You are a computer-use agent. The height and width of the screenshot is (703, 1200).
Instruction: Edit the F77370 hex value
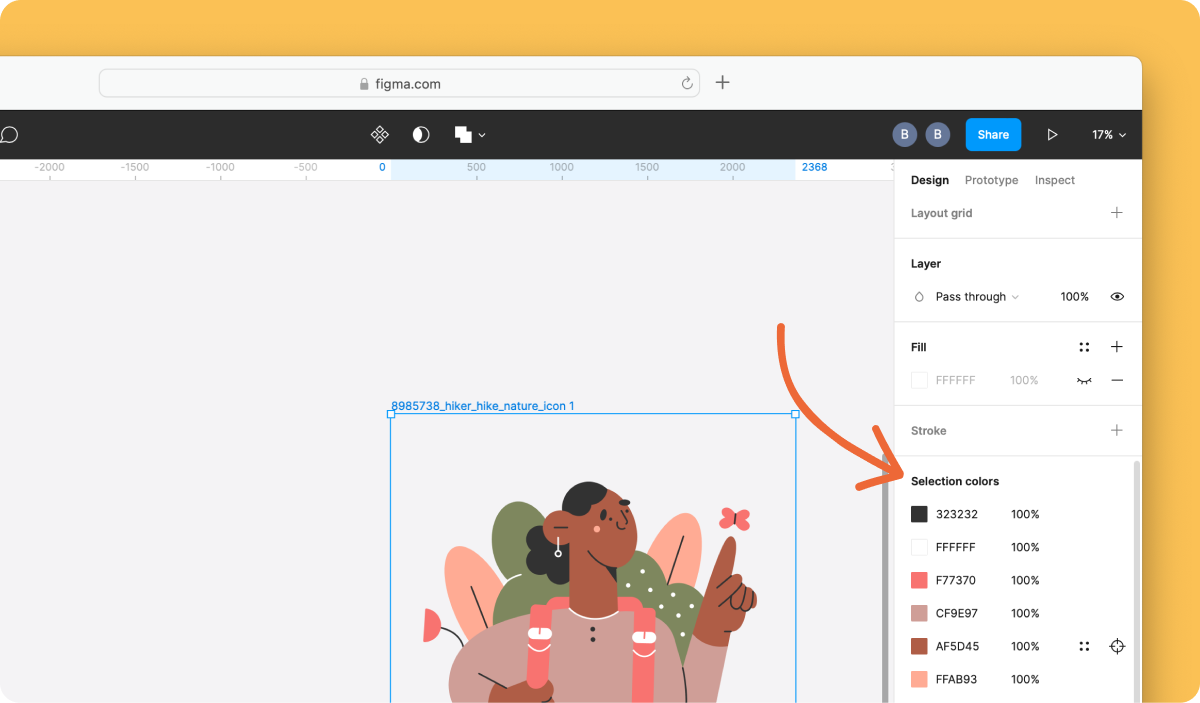click(956, 580)
